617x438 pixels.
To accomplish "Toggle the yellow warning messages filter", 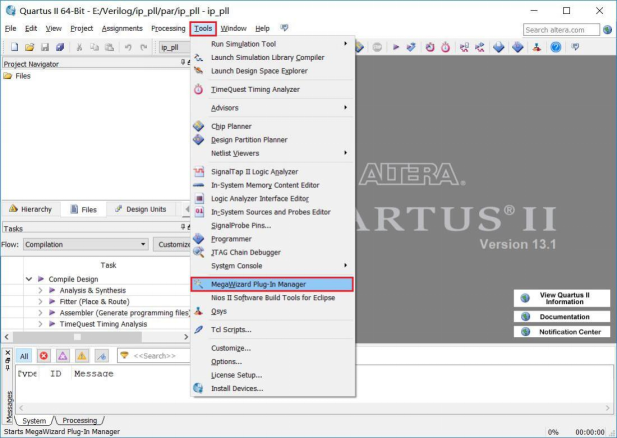I will click(82, 356).
